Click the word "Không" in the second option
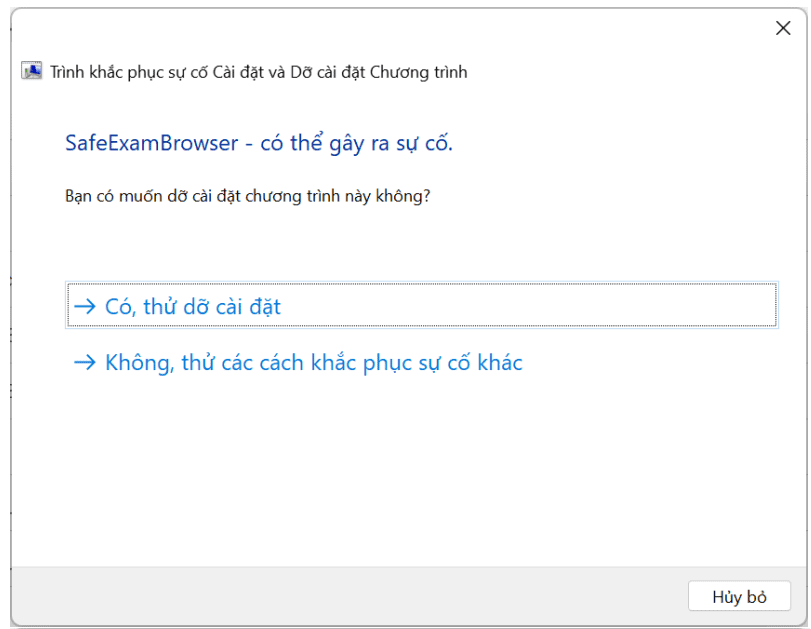Screen dimensions: 811x629 (x=139, y=362)
